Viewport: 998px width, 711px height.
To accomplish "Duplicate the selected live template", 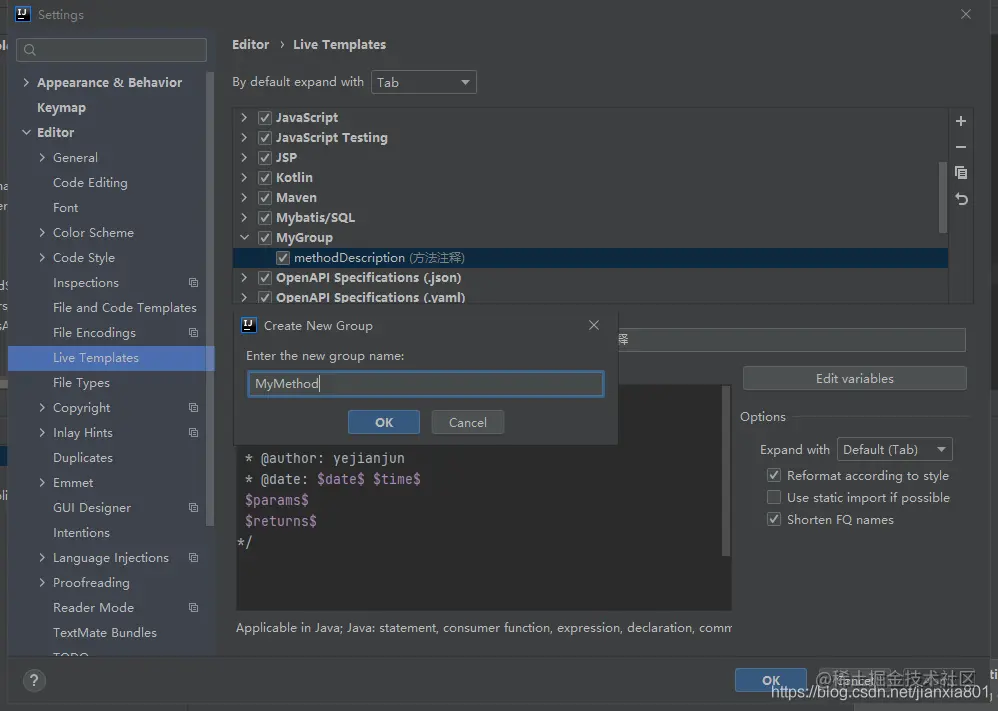I will point(961,172).
